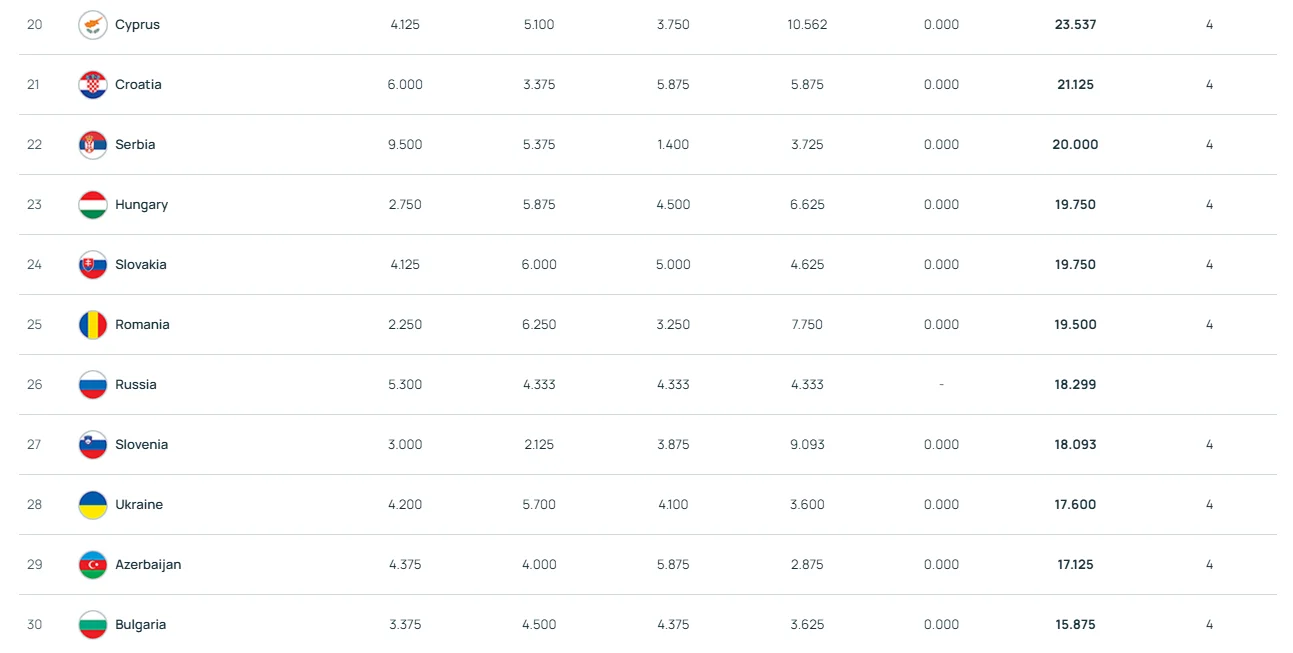
Task: Click the Cyprus flag icon
Action: pyautogui.click(x=93, y=25)
